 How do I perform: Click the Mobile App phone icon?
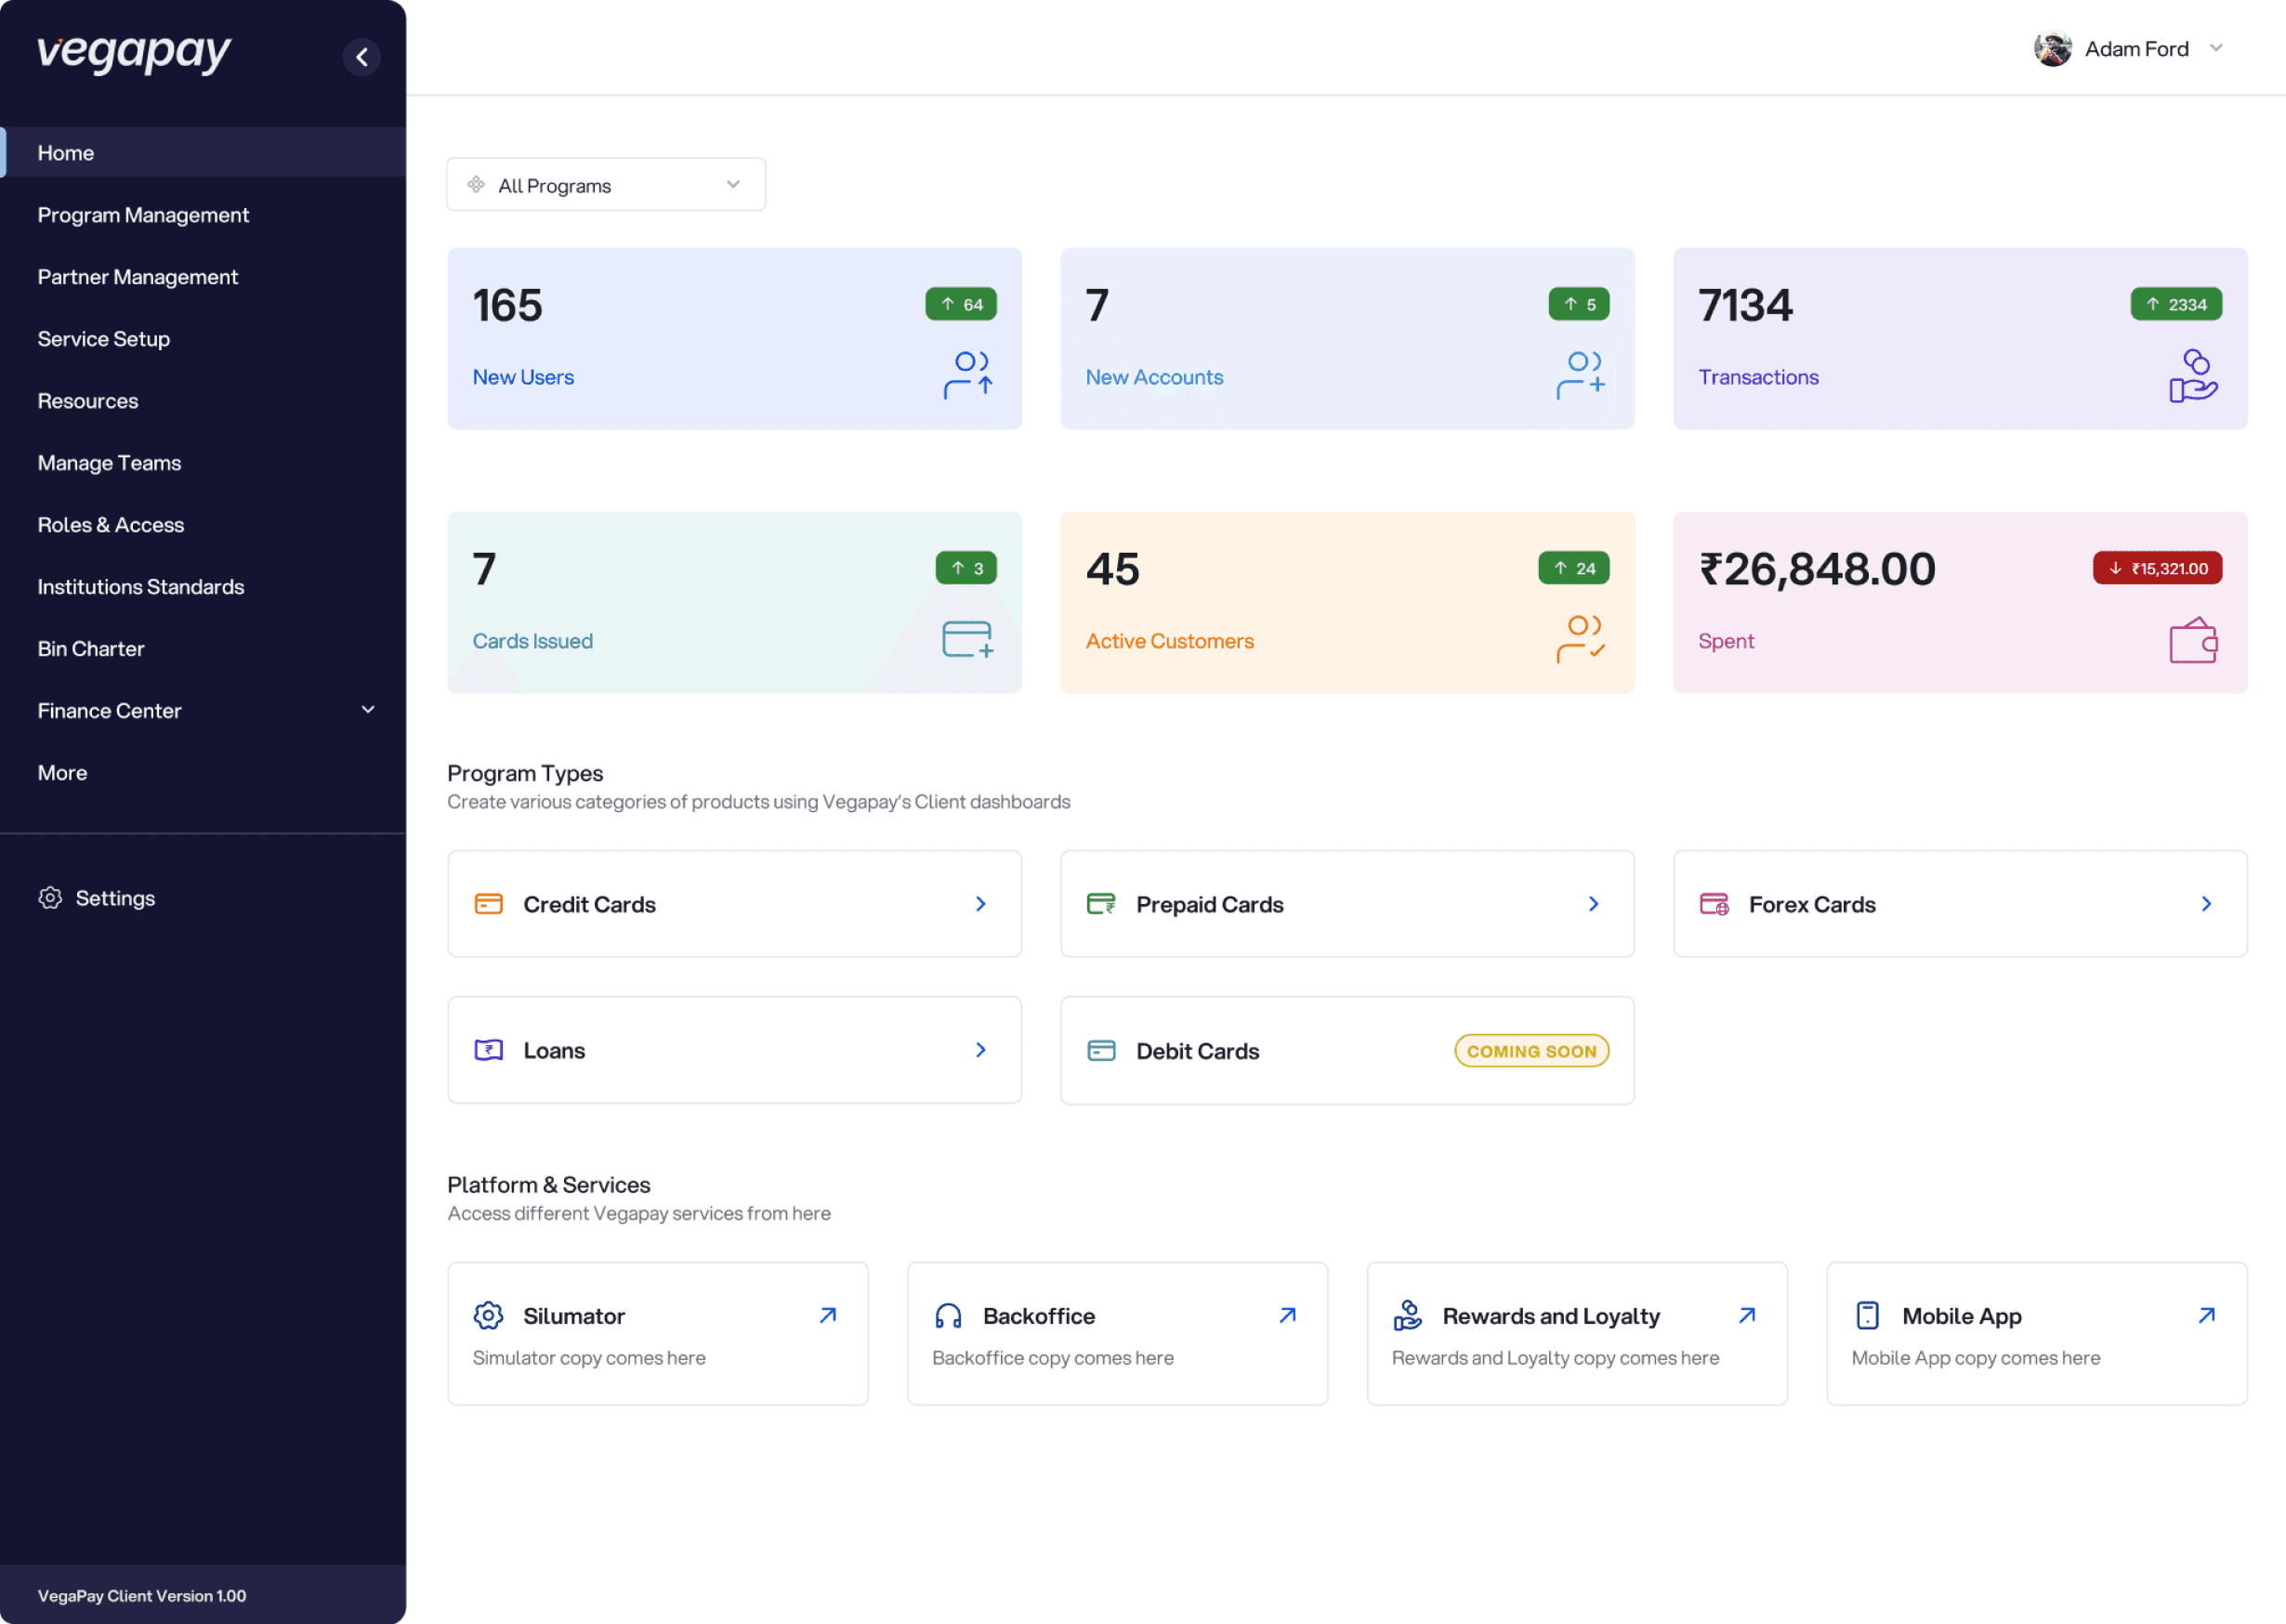tap(1867, 1315)
